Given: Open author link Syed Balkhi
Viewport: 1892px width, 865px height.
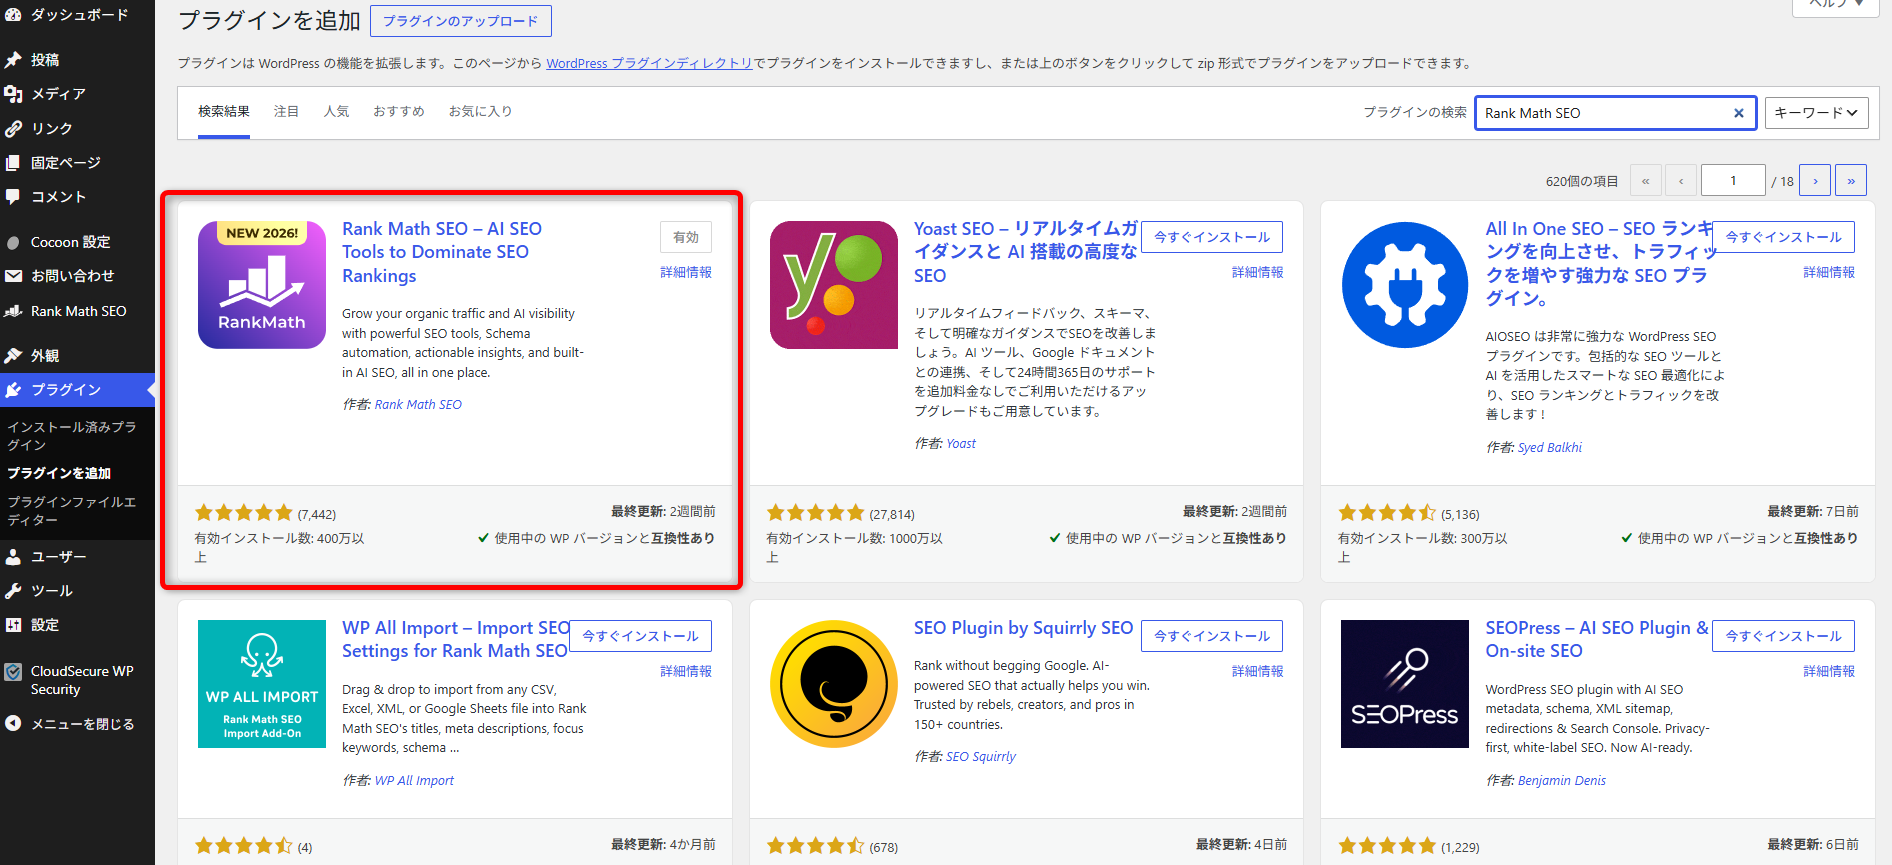Looking at the screenshot, I should 1550,448.
